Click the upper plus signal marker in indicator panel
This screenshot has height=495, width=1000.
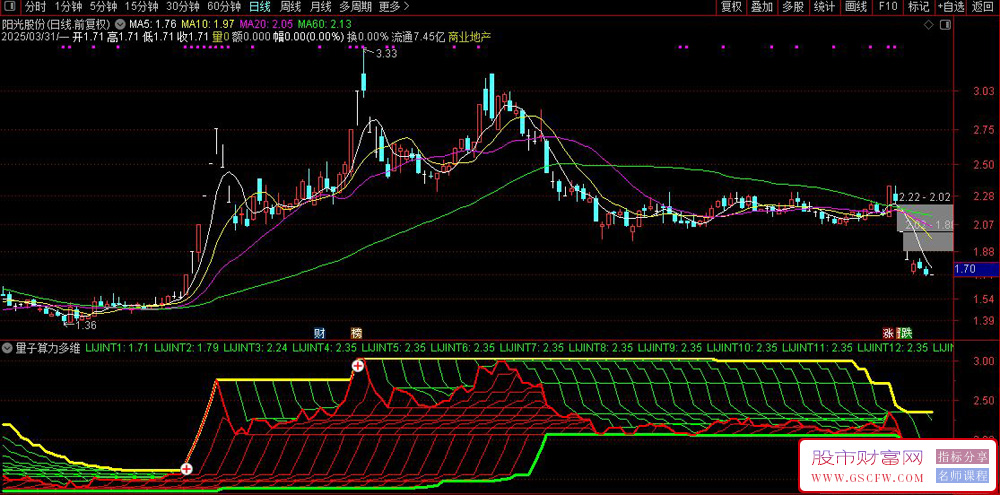click(358, 366)
